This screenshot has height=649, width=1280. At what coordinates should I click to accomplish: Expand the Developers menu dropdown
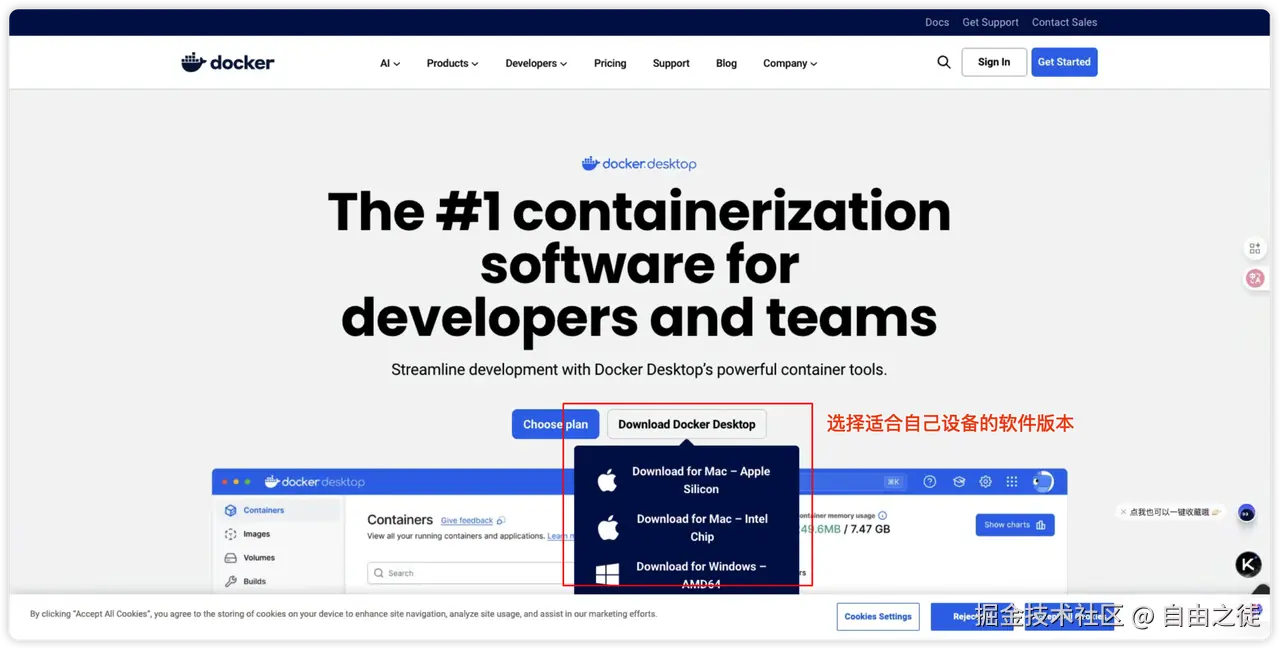536,63
